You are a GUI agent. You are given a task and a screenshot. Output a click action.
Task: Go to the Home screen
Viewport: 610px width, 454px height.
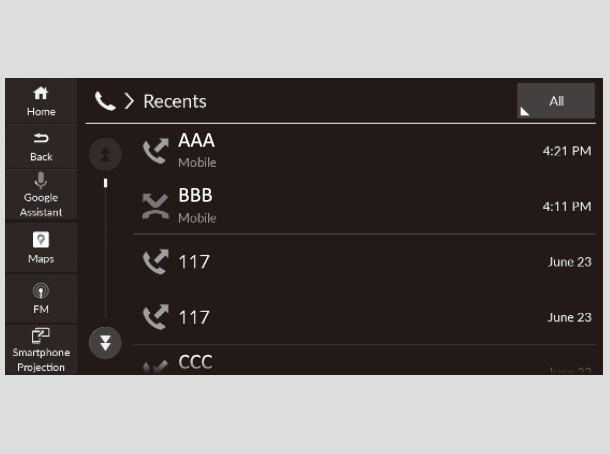point(41,100)
